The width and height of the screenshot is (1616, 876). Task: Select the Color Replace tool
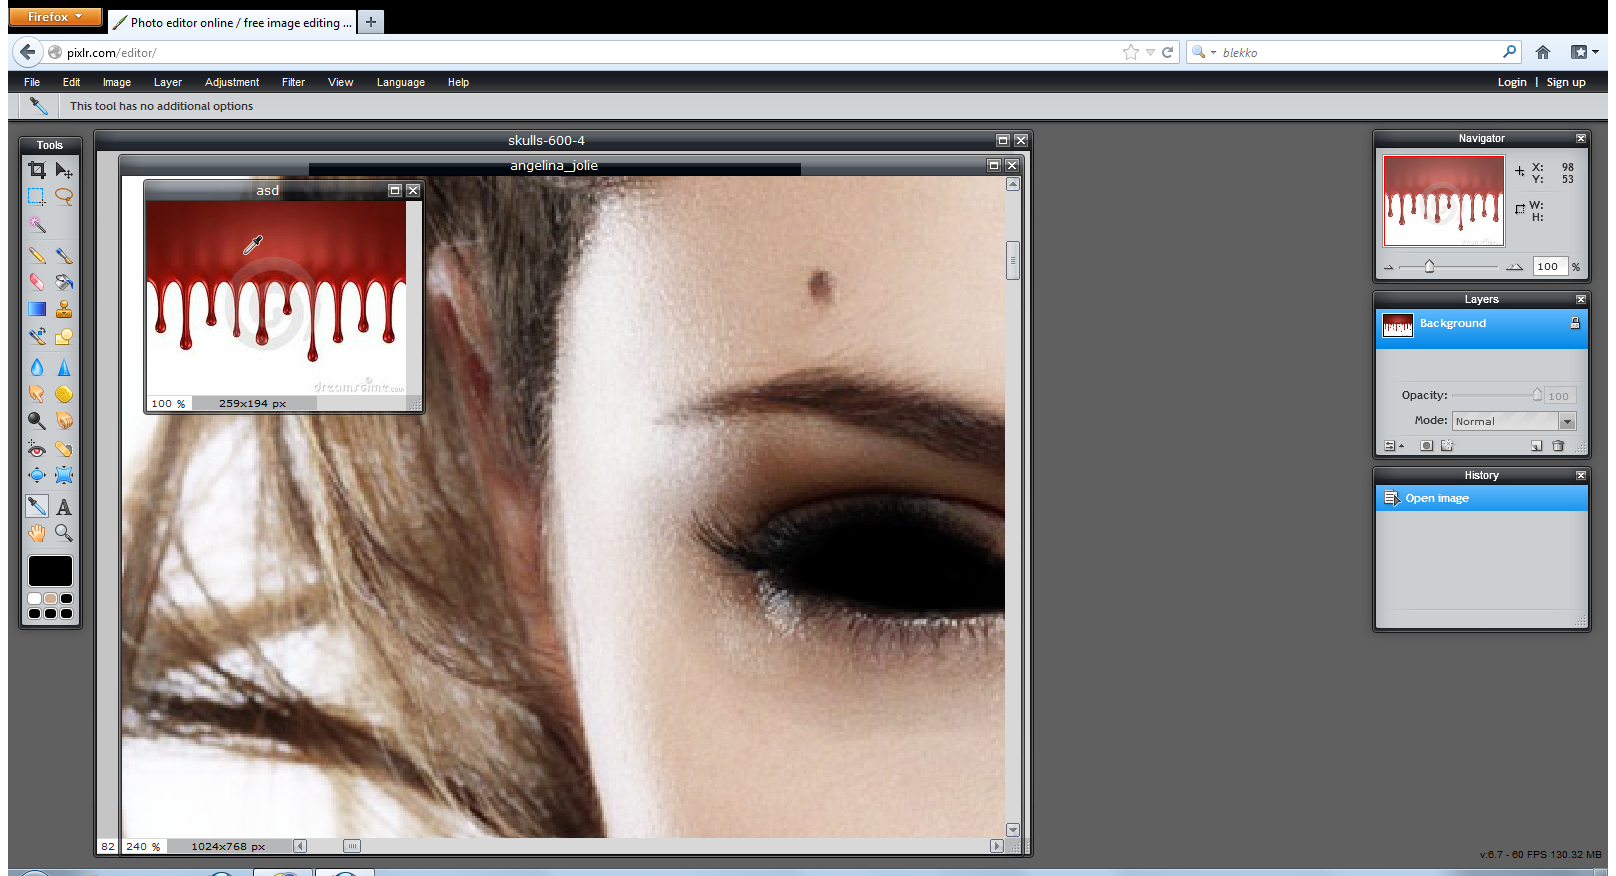tap(37, 336)
